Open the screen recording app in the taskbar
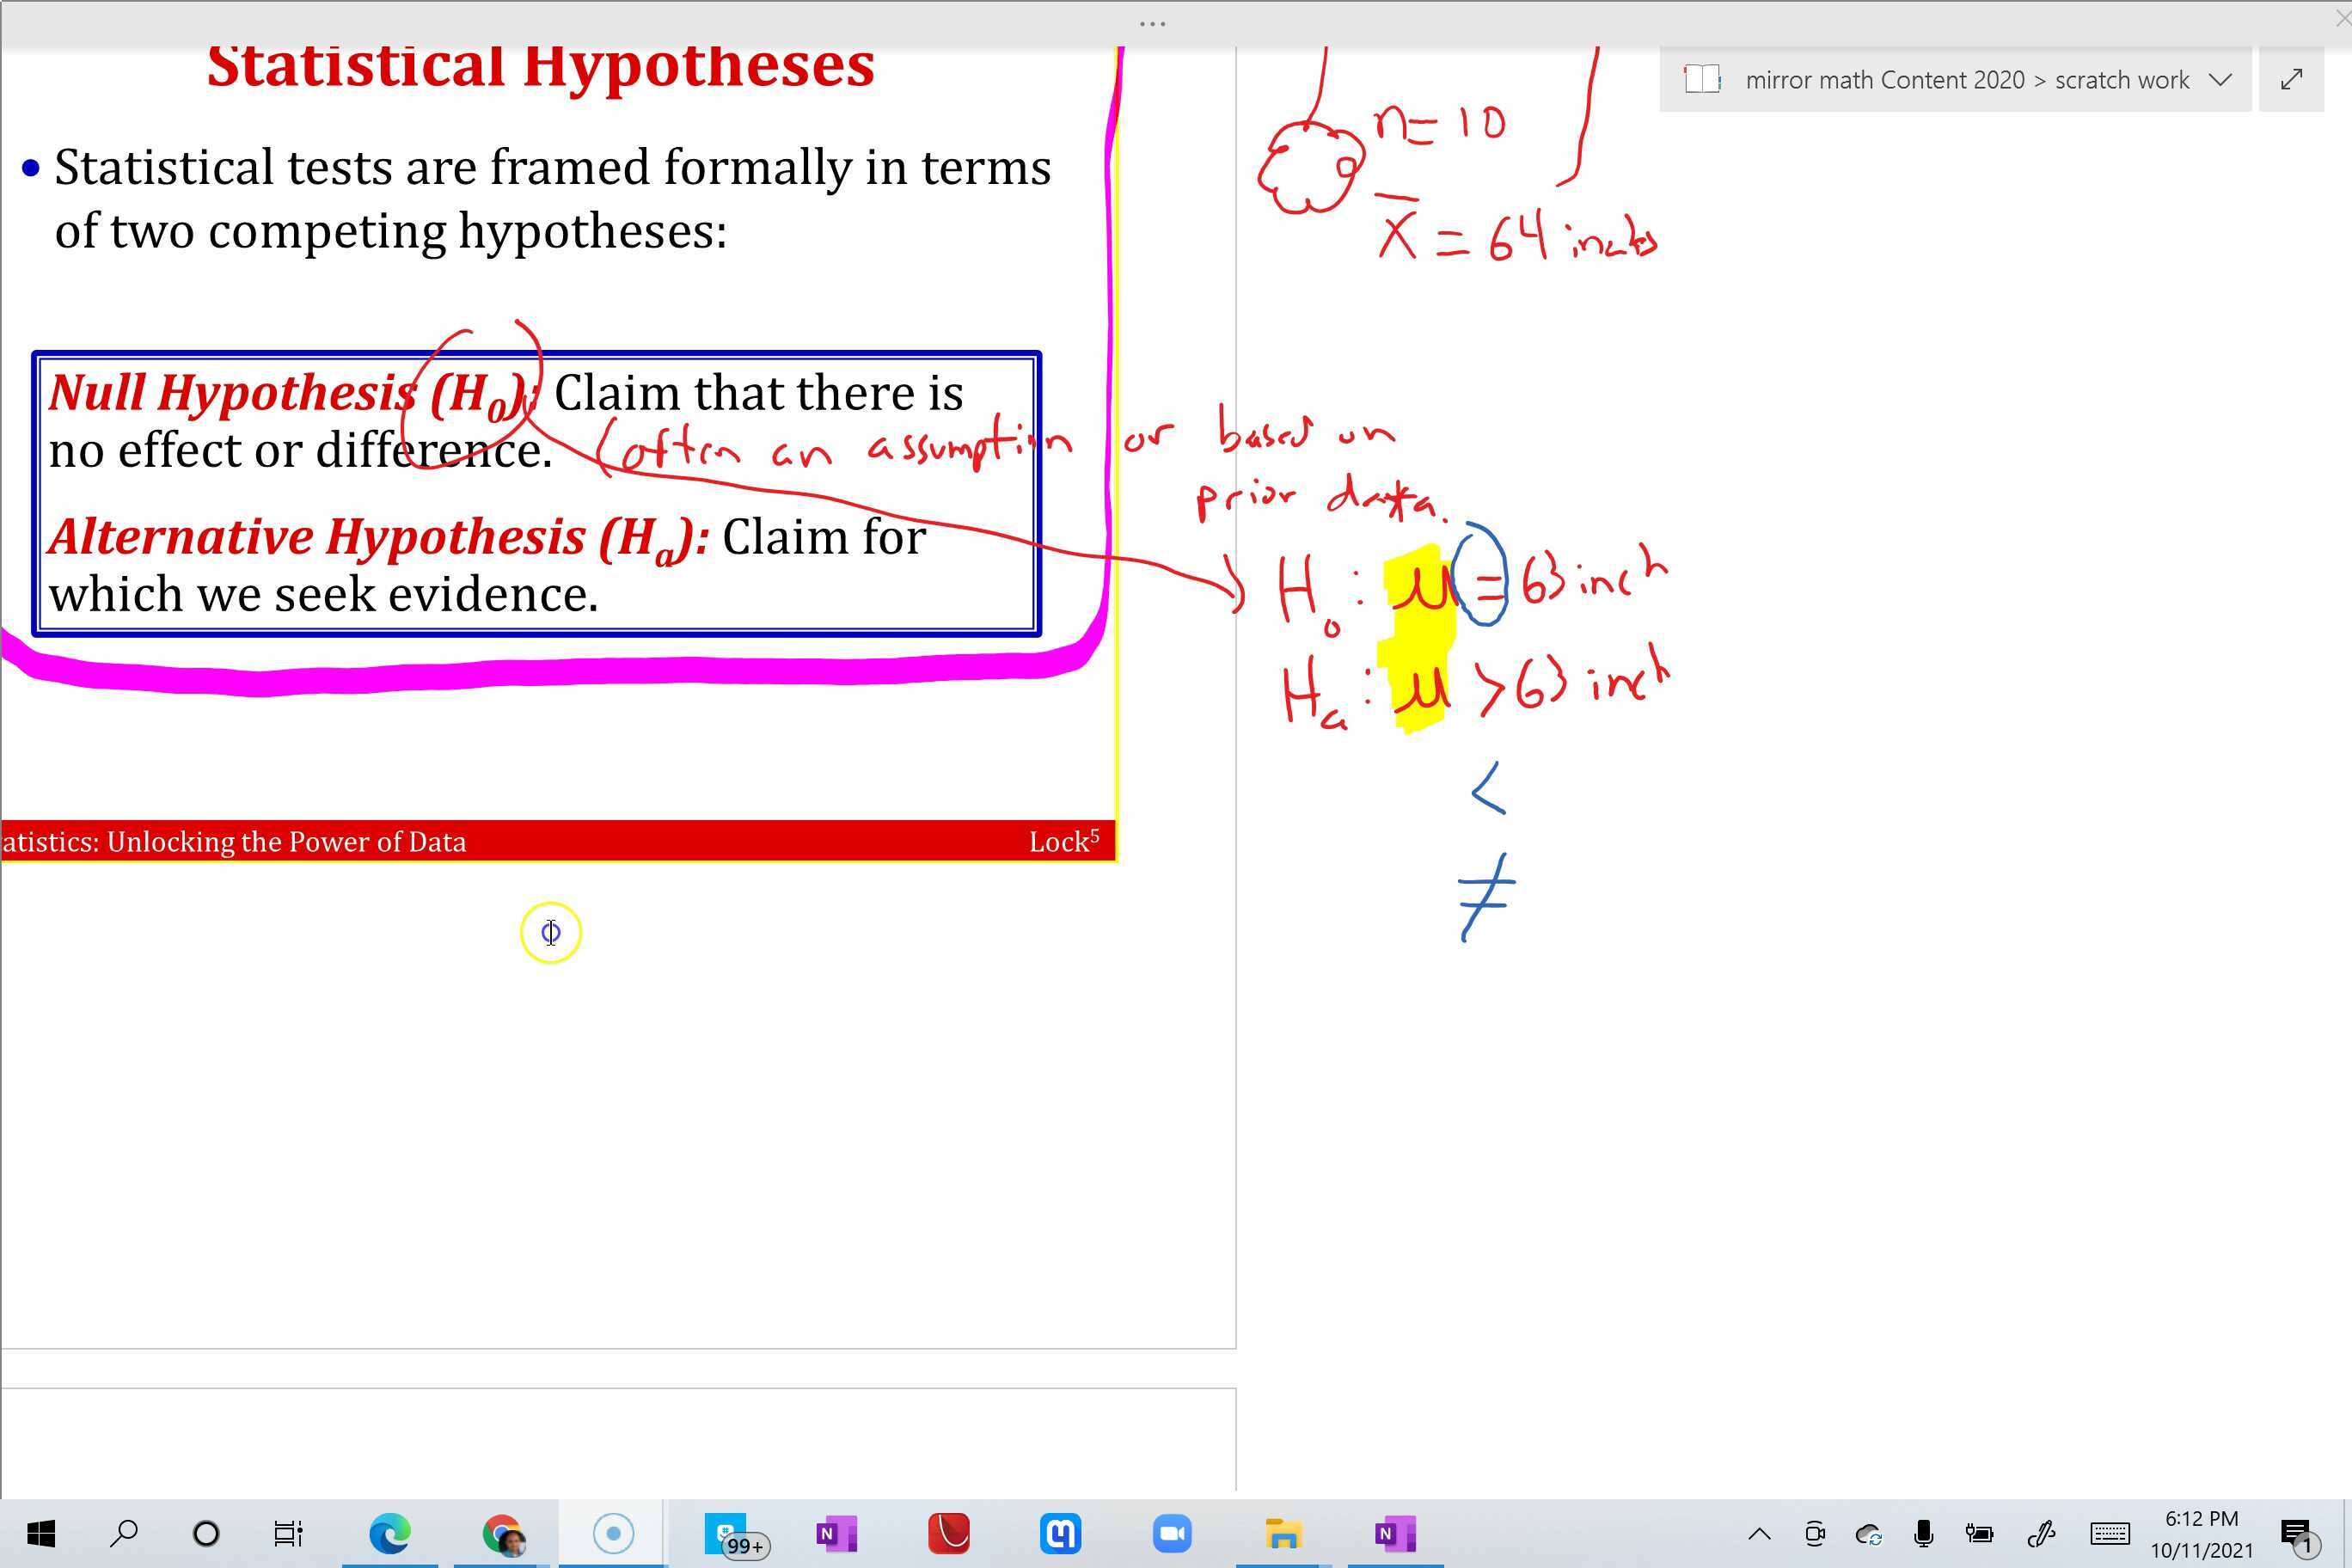This screenshot has height=1568, width=2352. coord(613,1532)
